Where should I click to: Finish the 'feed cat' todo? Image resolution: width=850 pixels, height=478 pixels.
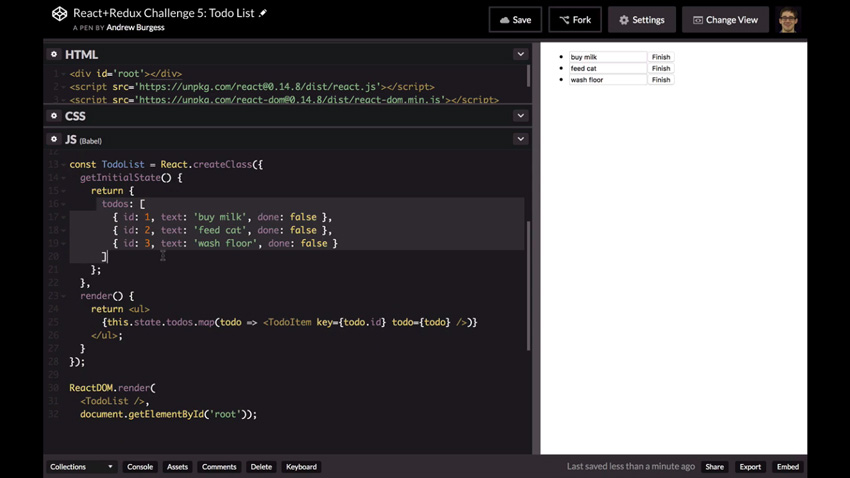point(661,68)
